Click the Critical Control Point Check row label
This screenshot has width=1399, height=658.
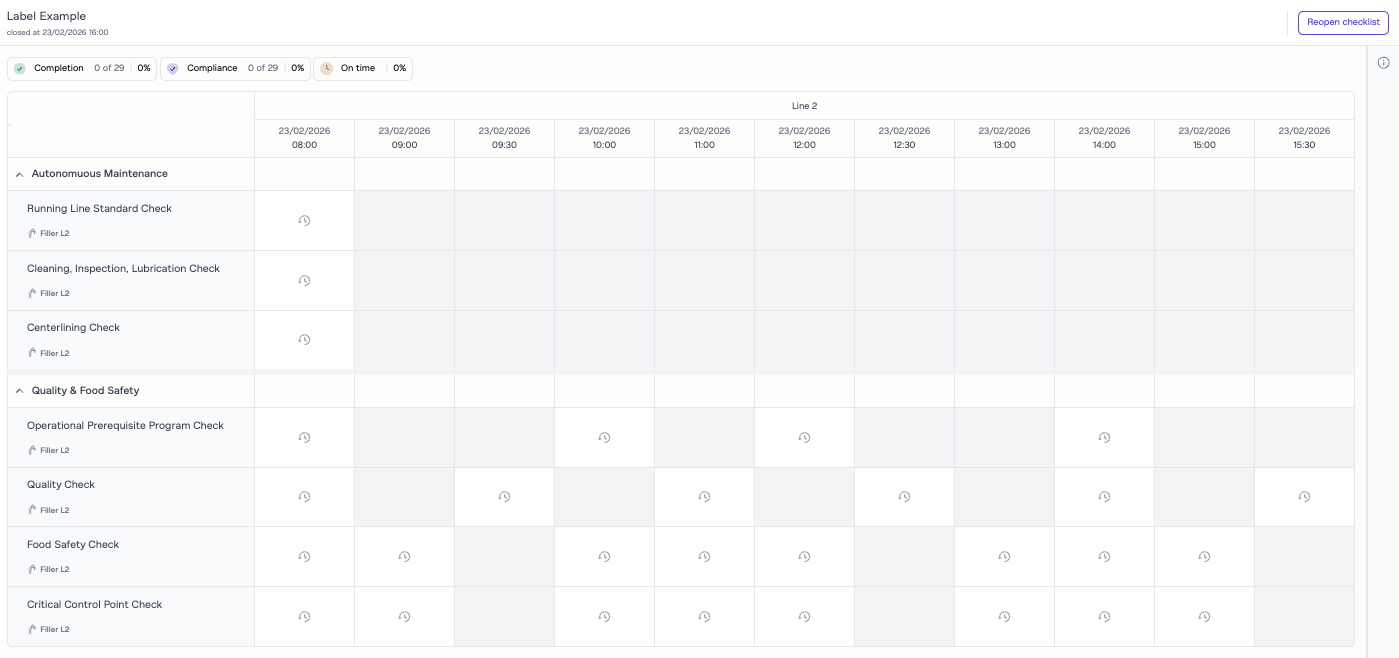pos(94,605)
